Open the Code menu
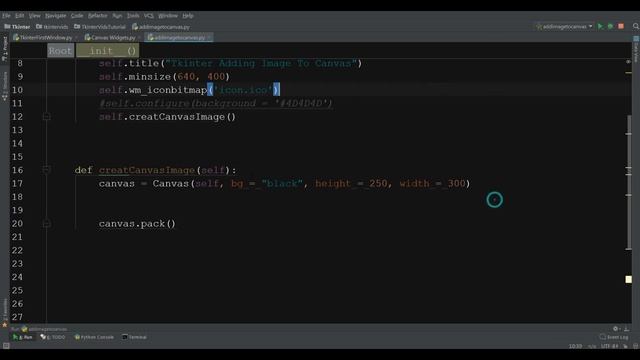640x360 pixels. point(77,16)
